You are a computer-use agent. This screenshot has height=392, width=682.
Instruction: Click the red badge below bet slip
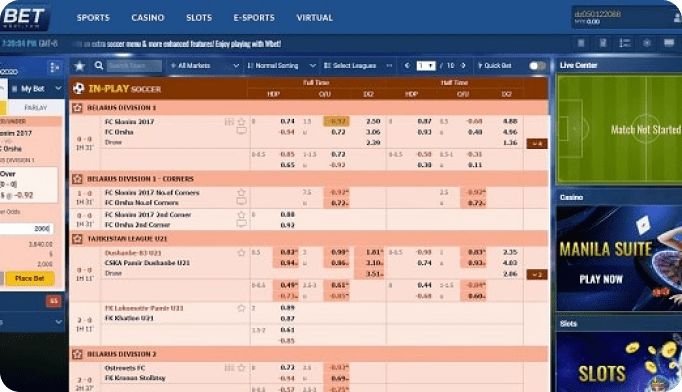point(53,301)
